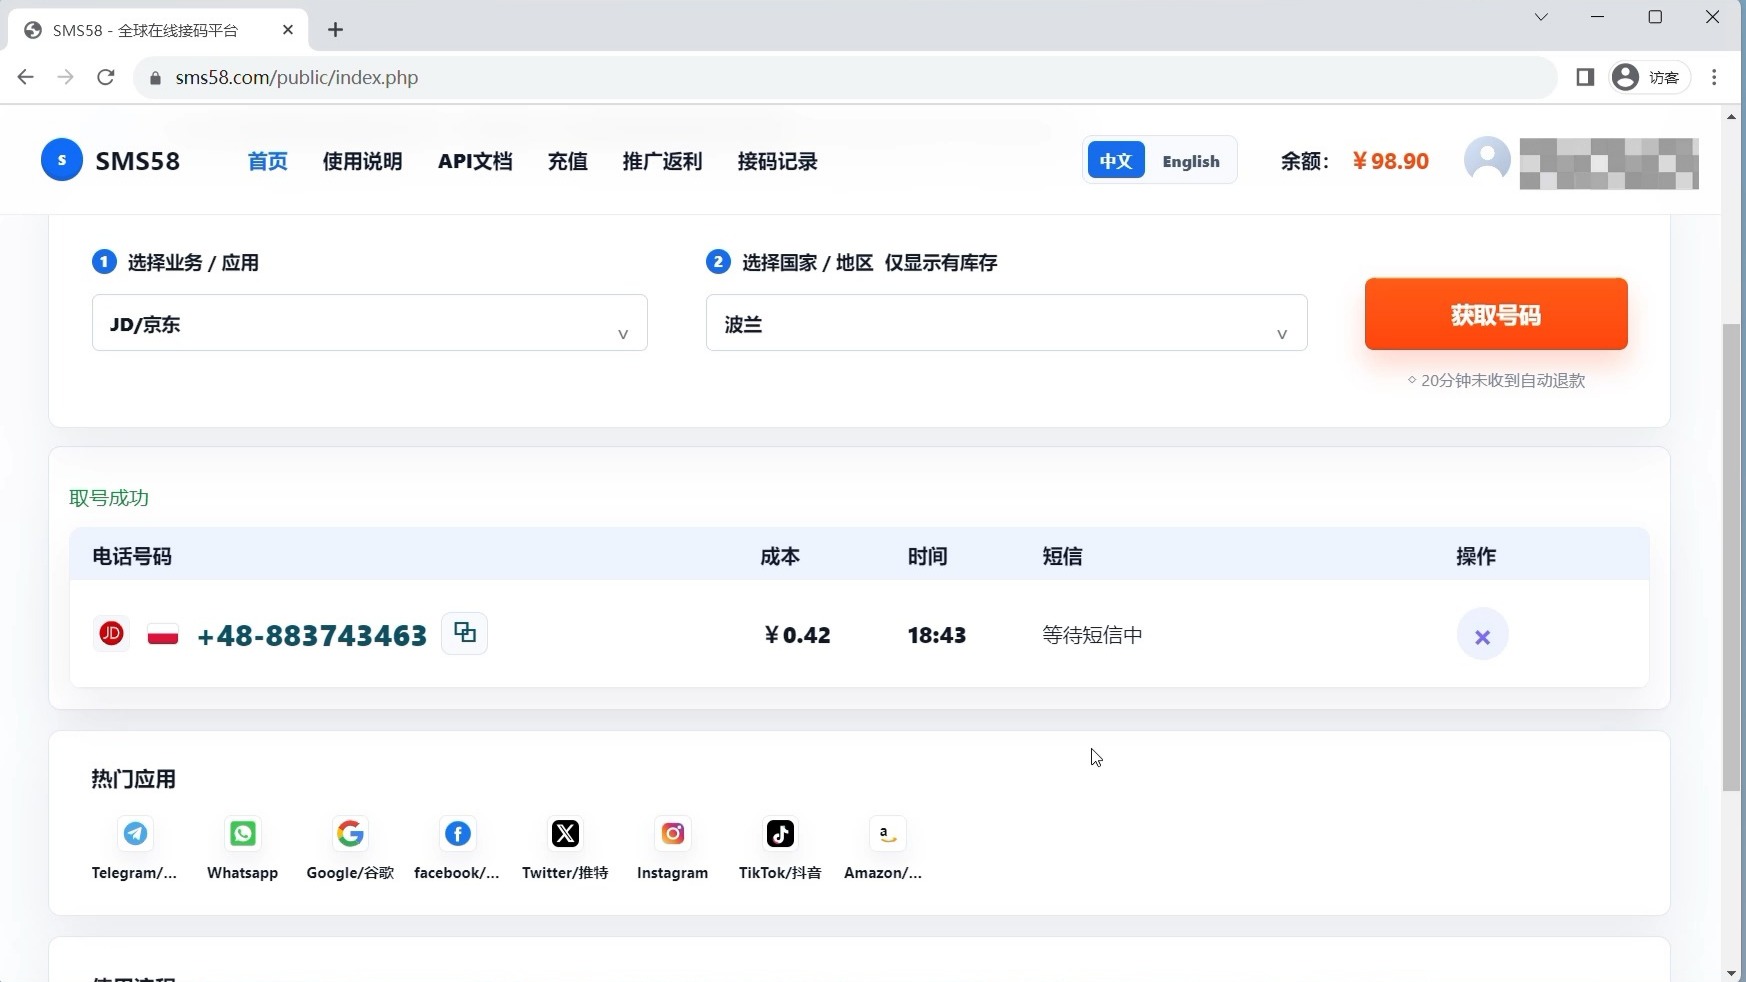Screen dimensions: 1746x982
Task: Click the time value 18:43
Action: [x=937, y=635]
